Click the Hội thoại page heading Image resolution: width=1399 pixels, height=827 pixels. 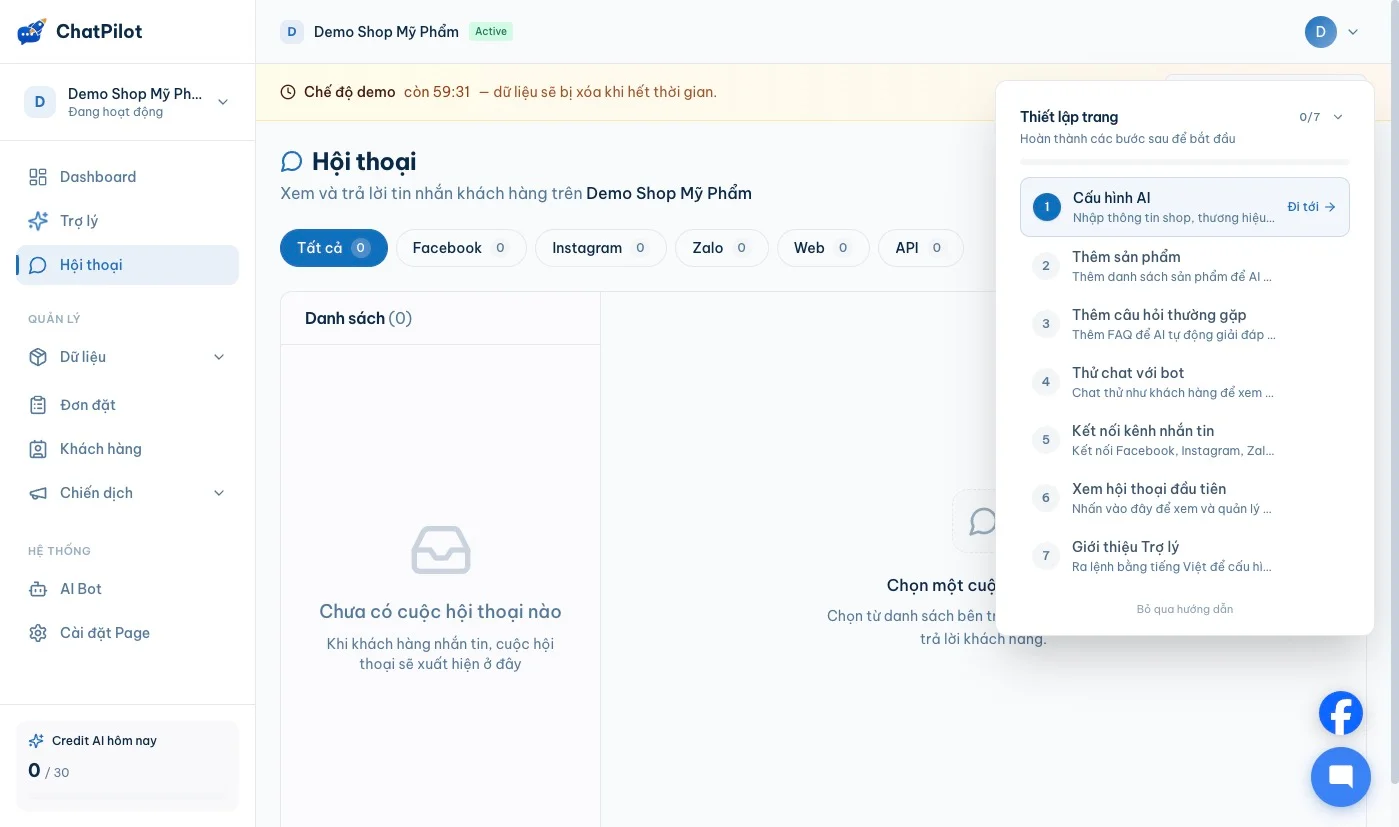pos(364,162)
